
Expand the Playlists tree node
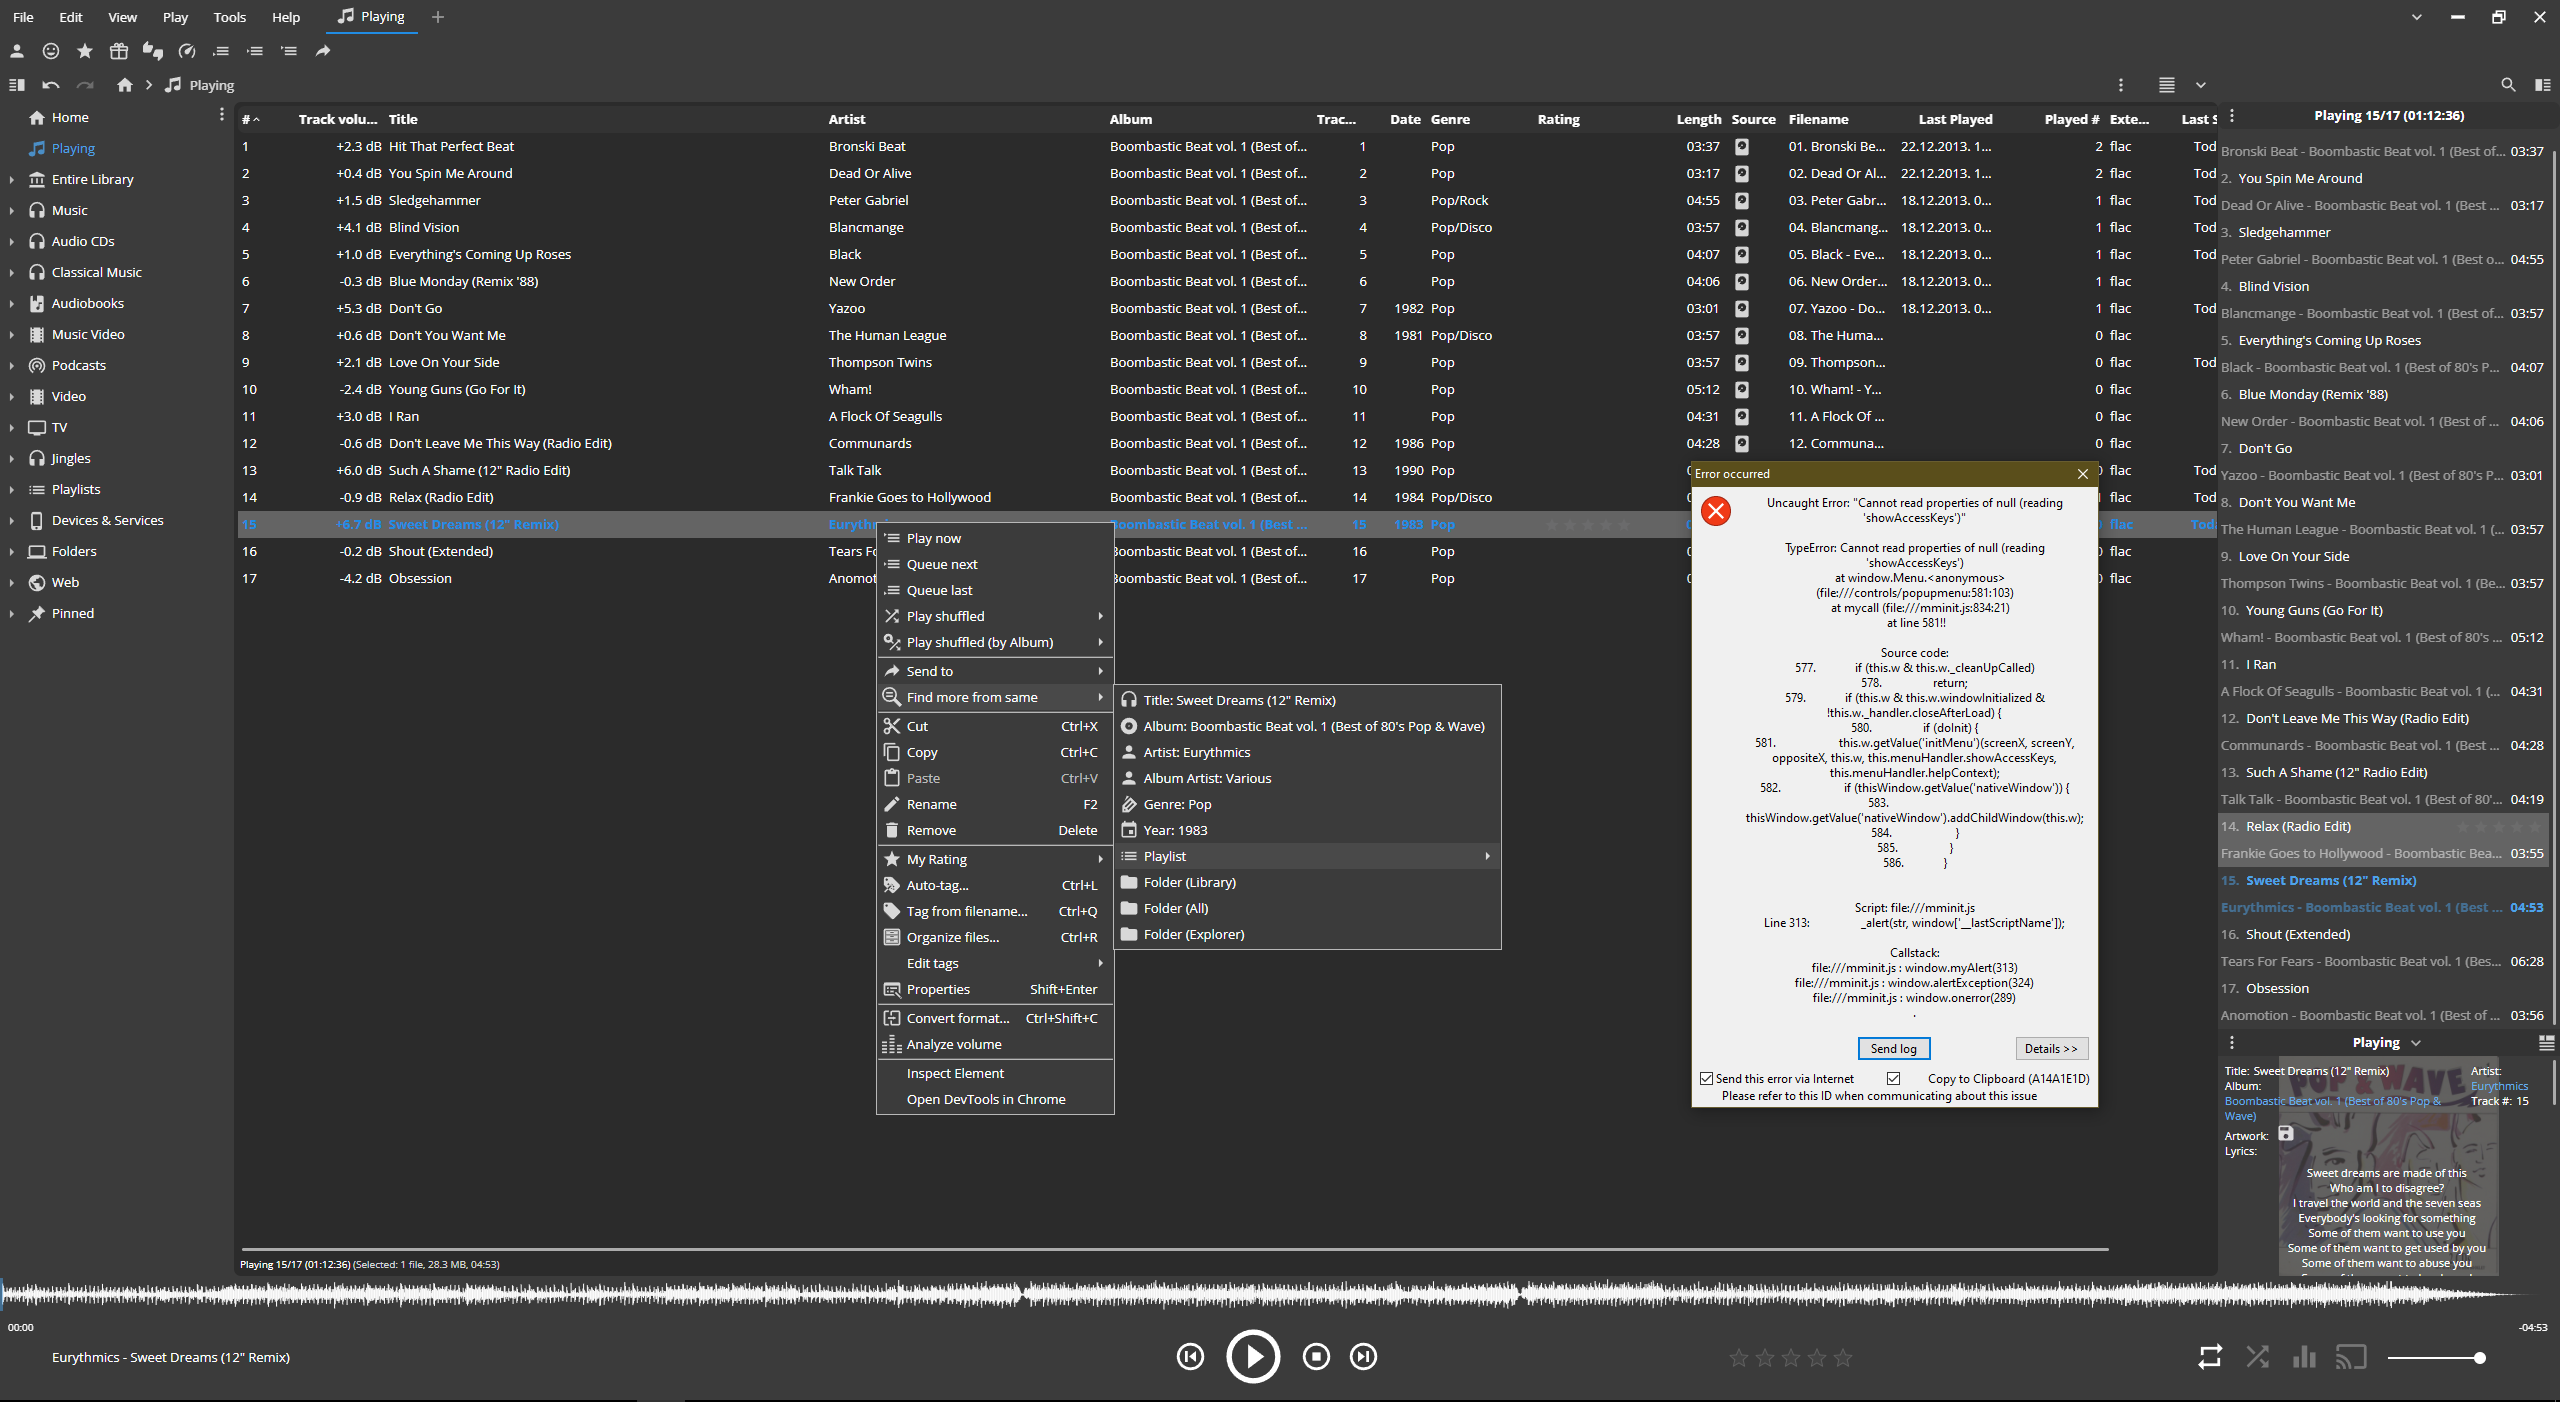(11, 490)
